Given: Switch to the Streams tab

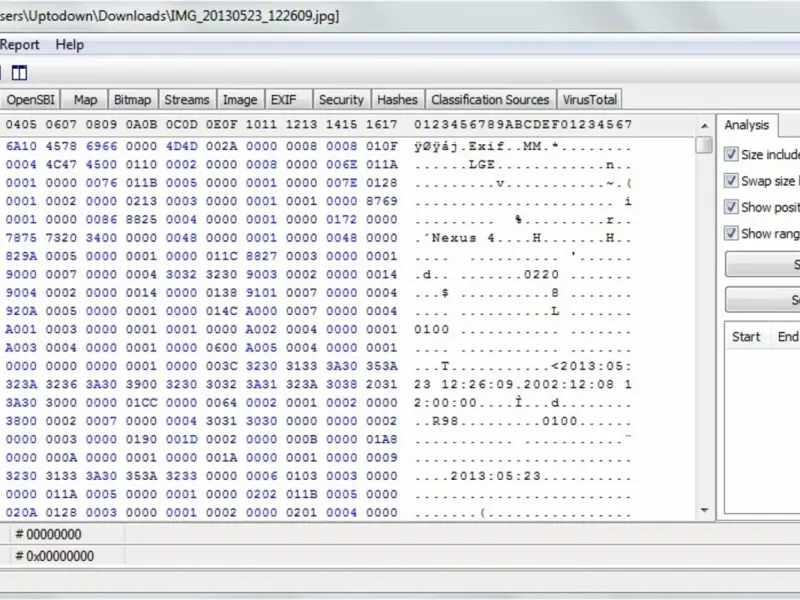Looking at the screenshot, I should pyautogui.click(x=187, y=99).
